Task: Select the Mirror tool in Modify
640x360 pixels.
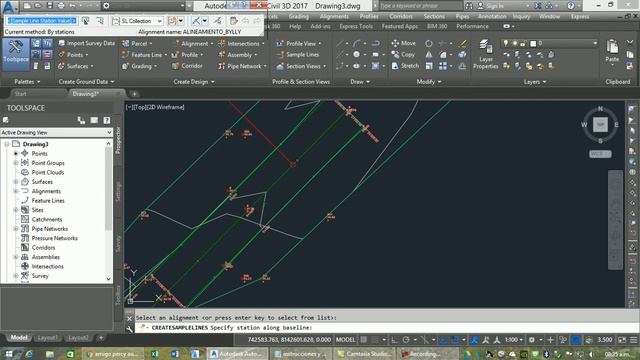Action: pyautogui.click(x=429, y=54)
